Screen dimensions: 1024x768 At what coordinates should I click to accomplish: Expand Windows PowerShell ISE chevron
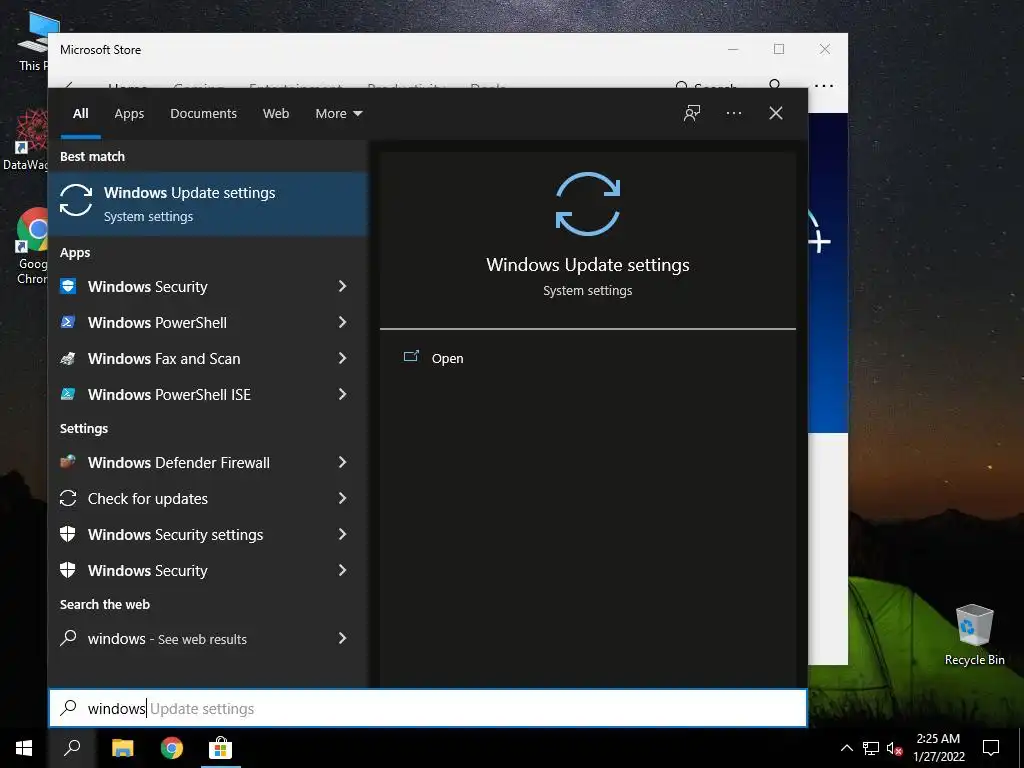tap(342, 394)
